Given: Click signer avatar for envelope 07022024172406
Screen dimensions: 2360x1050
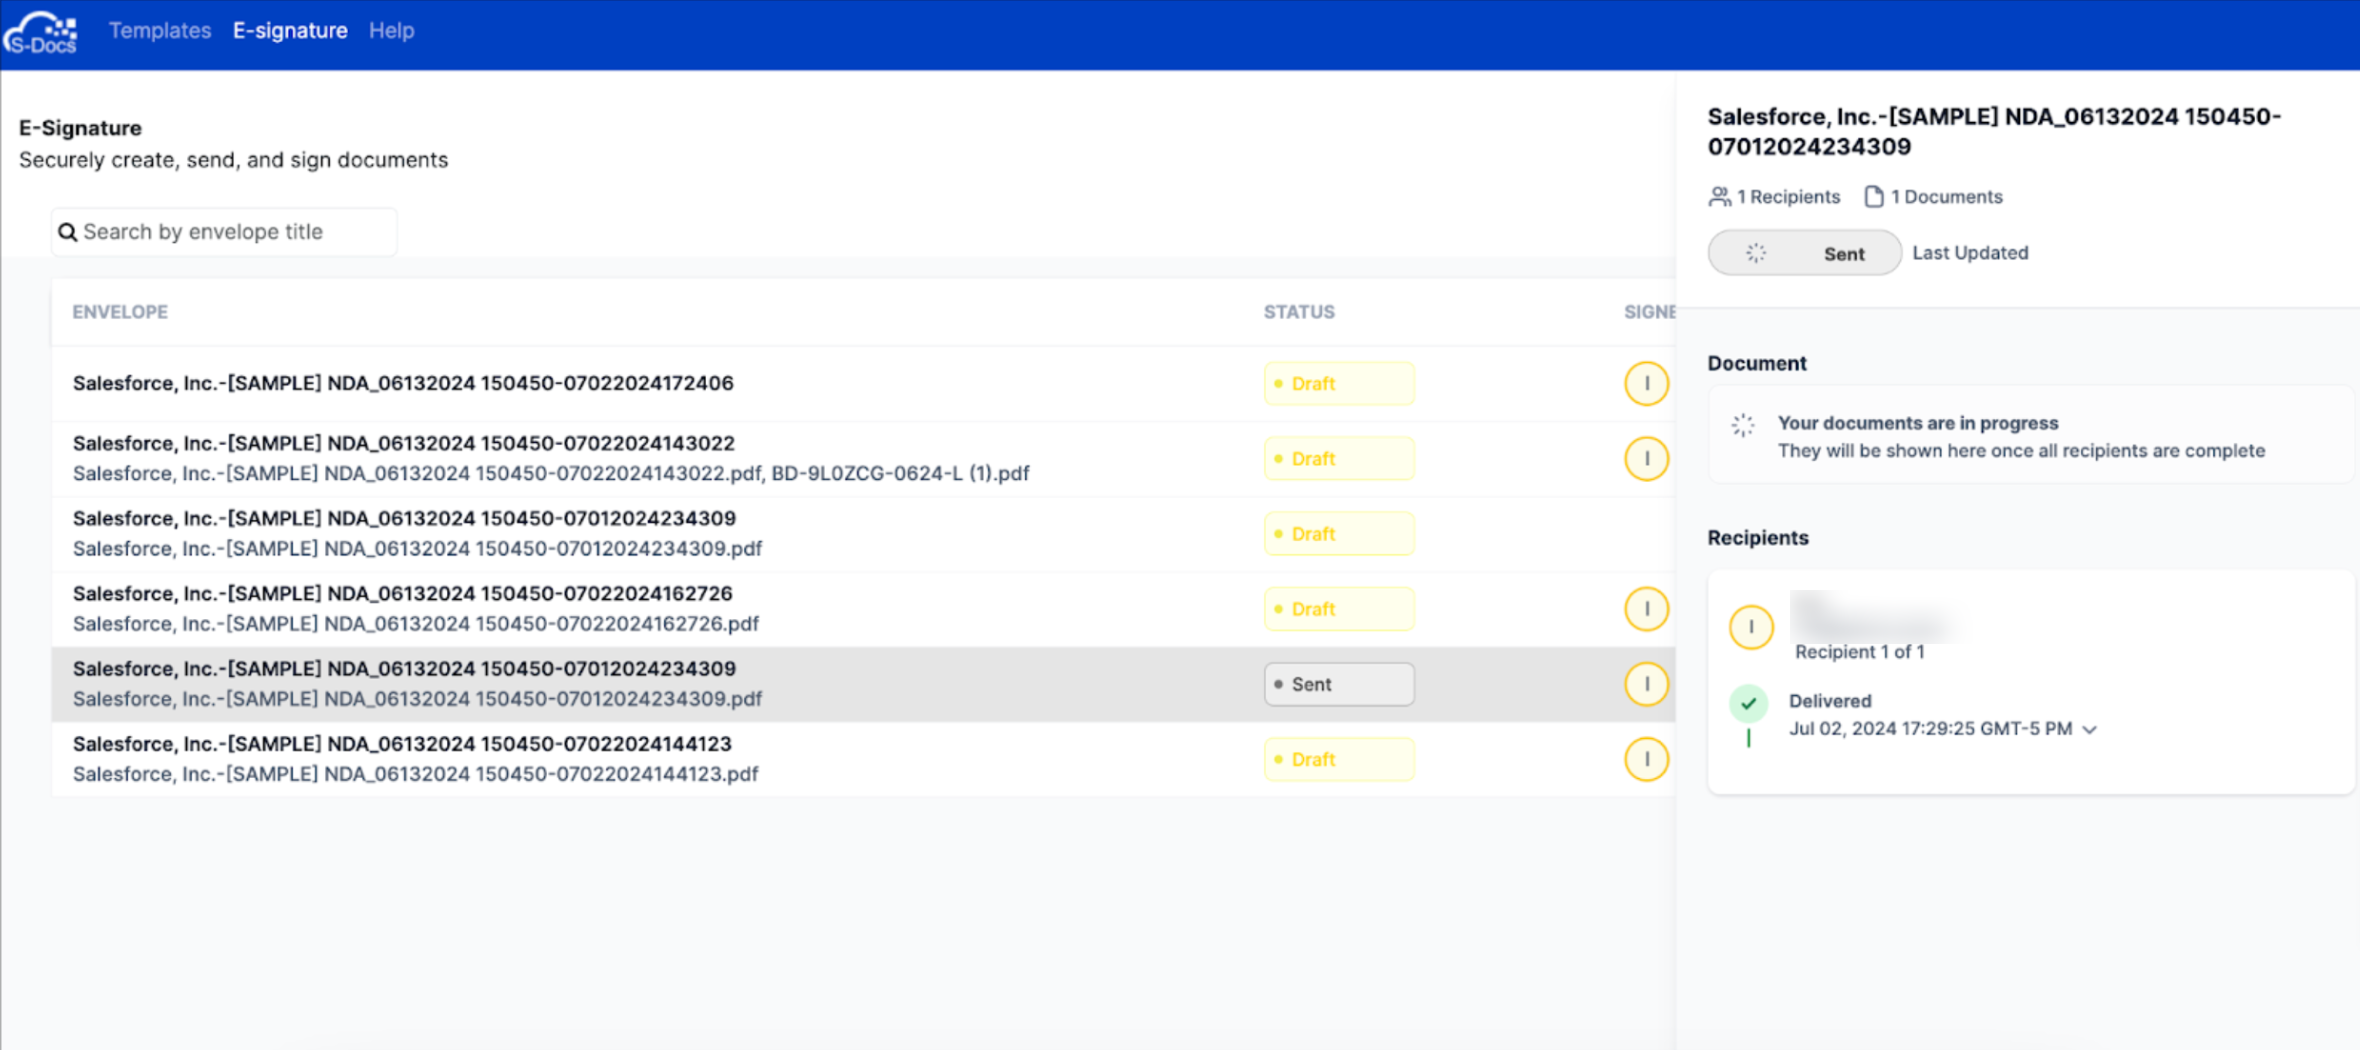Looking at the screenshot, I should pyautogui.click(x=1647, y=383).
